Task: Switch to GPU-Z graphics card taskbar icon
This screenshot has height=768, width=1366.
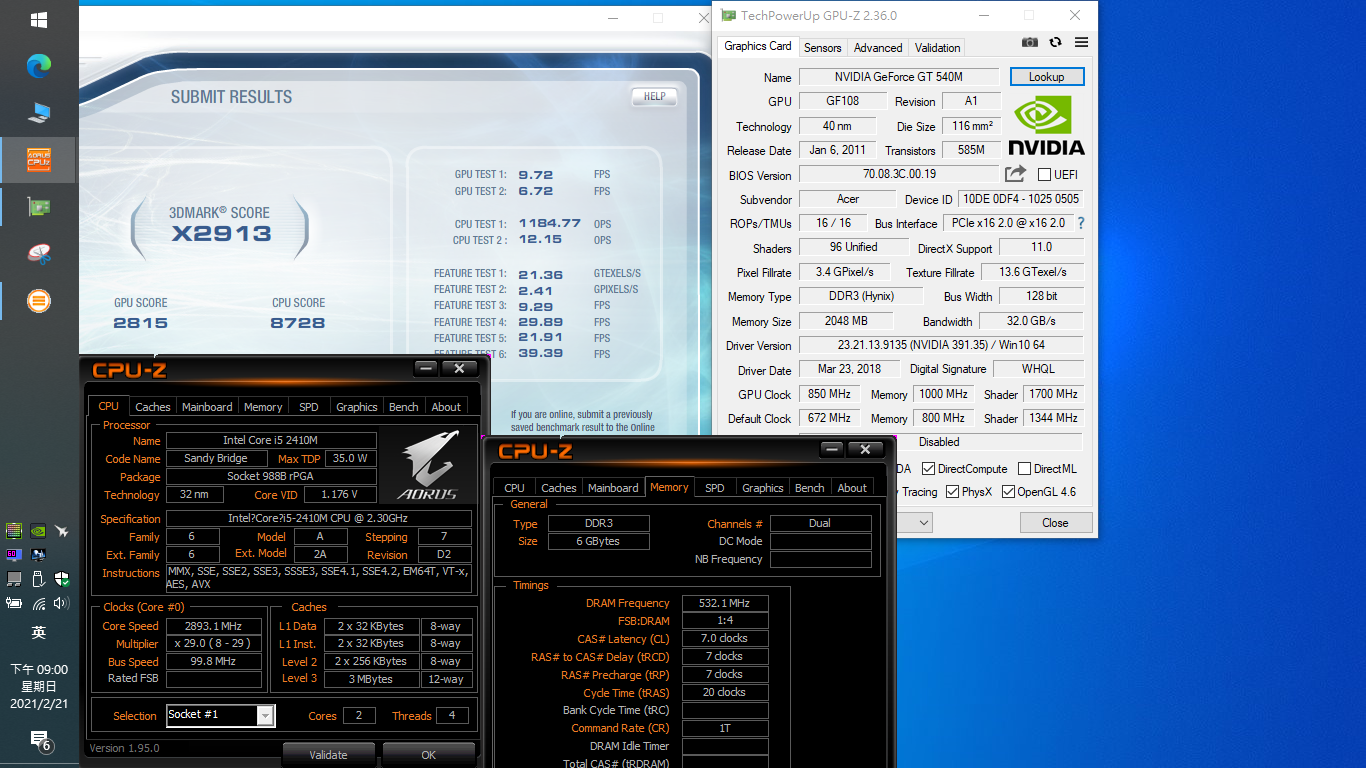Action: 39,207
